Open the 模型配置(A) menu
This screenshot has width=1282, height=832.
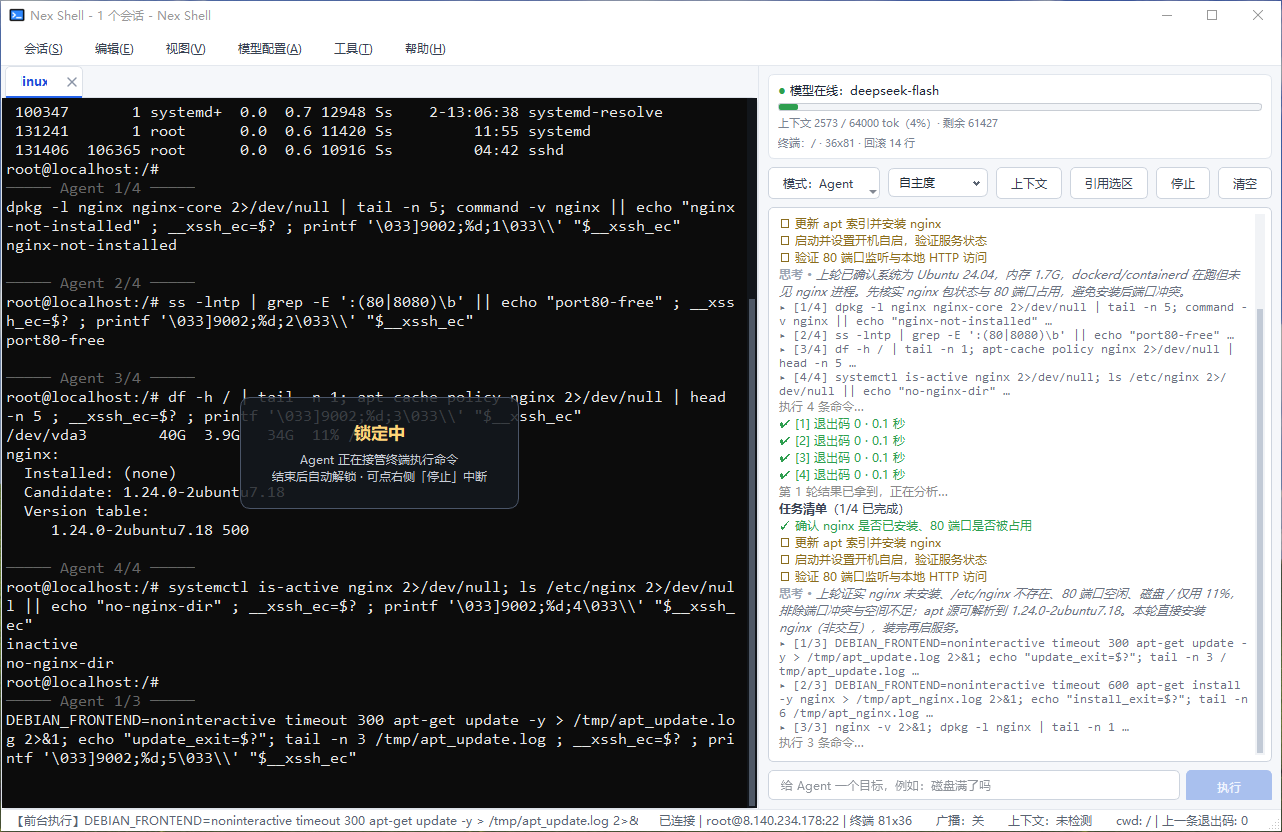coord(269,49)
